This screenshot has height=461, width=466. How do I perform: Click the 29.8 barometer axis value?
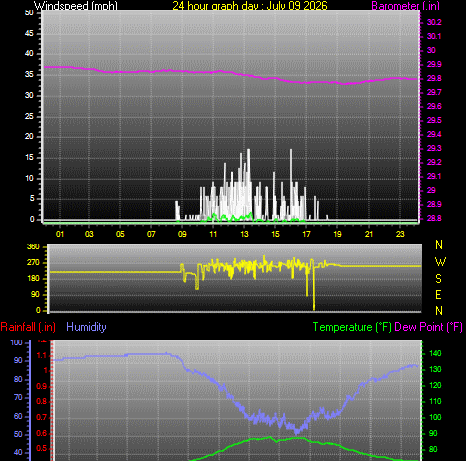coord(434,78)
